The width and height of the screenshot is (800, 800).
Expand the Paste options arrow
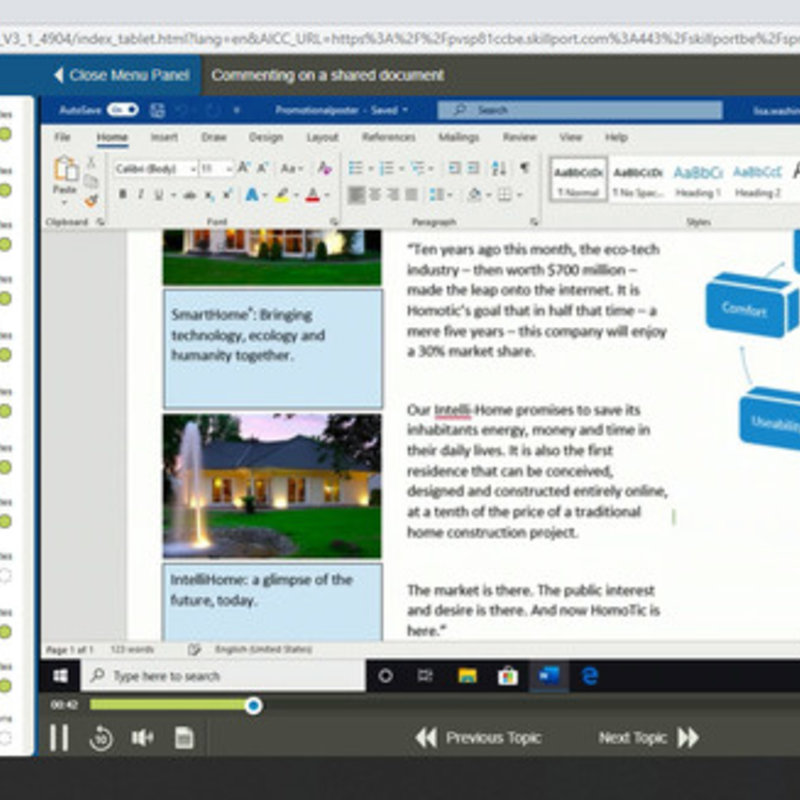(x=65, y=203)
